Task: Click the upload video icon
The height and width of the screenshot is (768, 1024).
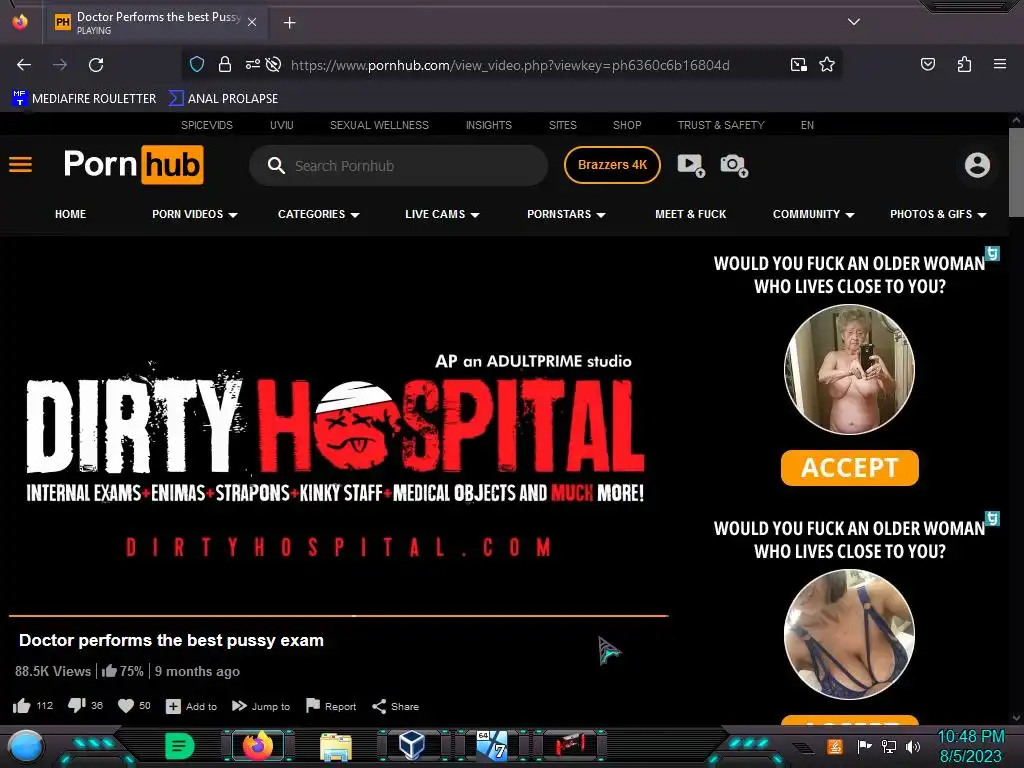Action: point(691,165)
